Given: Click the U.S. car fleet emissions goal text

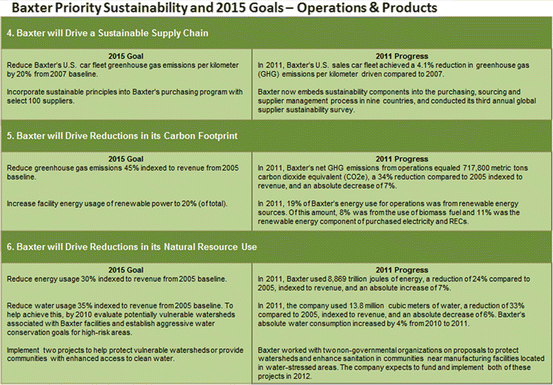Looking at the screenshot, I should click(x=123, y=70).
